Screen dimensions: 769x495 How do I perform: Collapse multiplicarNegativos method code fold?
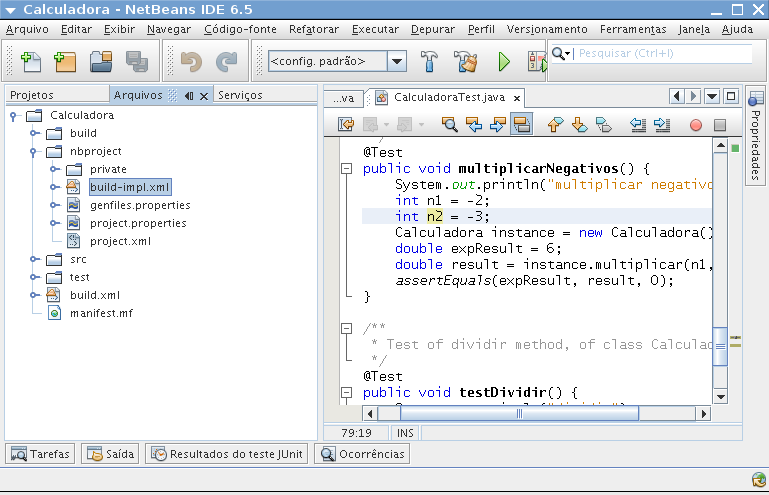pos(346,169)
